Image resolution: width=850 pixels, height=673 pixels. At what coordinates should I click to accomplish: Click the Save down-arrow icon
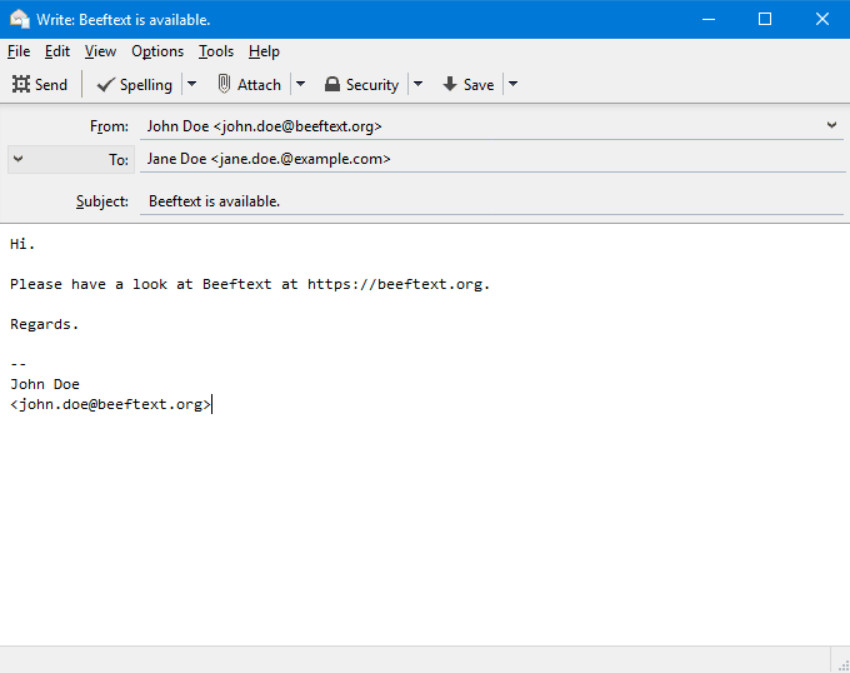(449, 84)
